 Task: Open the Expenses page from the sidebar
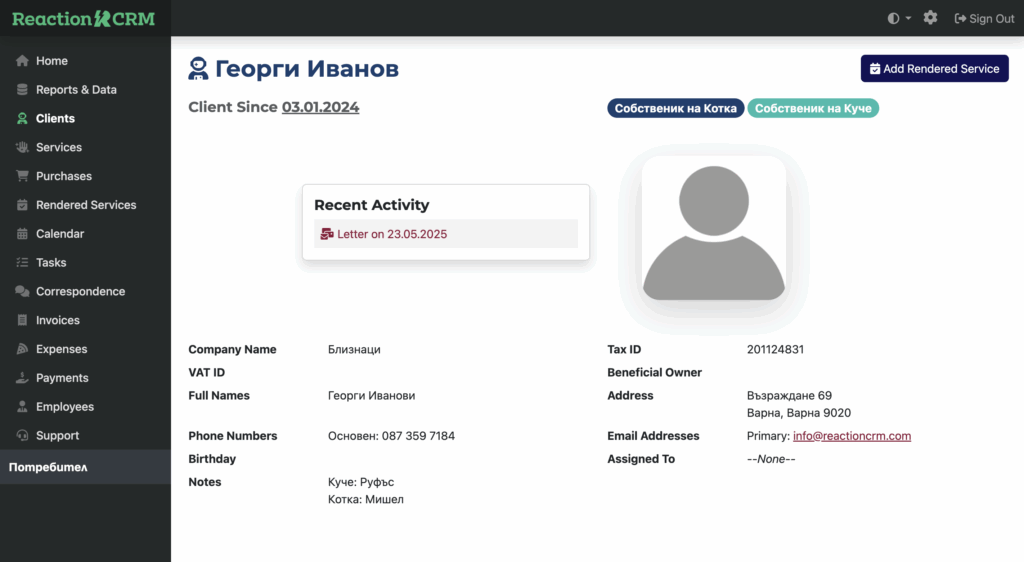(61, 350)
